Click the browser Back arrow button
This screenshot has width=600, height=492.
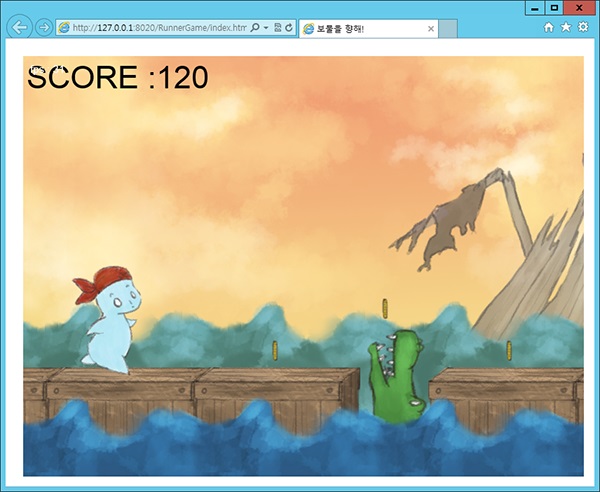[x=19, y=28]
